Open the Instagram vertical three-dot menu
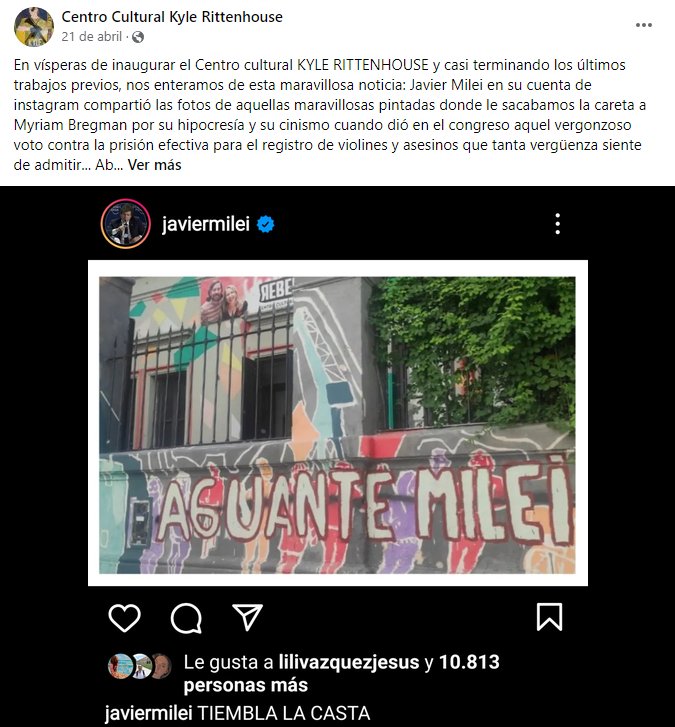The image size is (675, 727). tap(558, 224)
